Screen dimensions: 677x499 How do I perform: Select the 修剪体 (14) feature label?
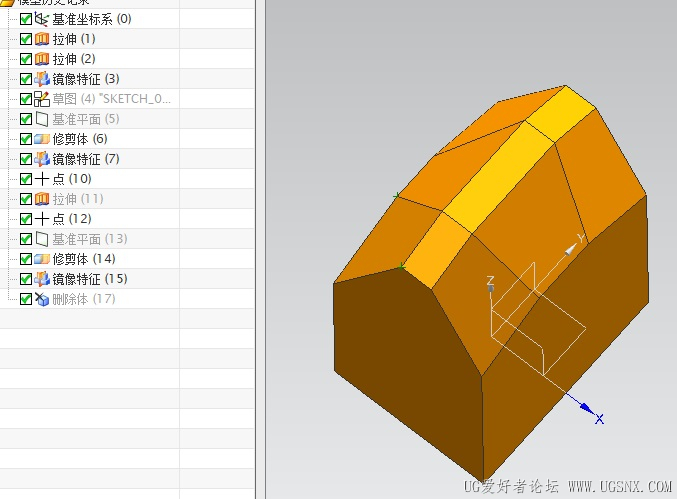click(x=84, y=259)
